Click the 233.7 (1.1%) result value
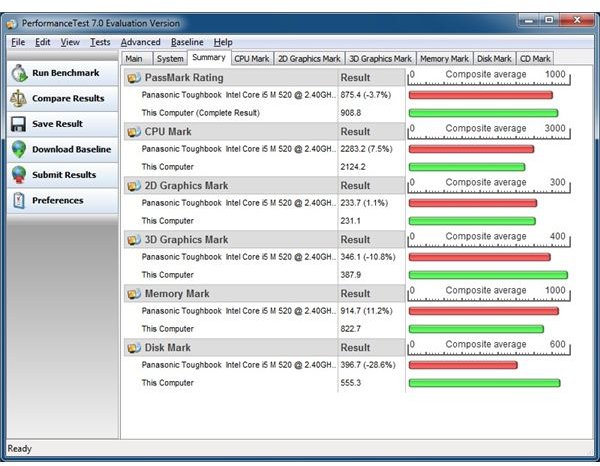The image size is (600, 466). (364, 203)
